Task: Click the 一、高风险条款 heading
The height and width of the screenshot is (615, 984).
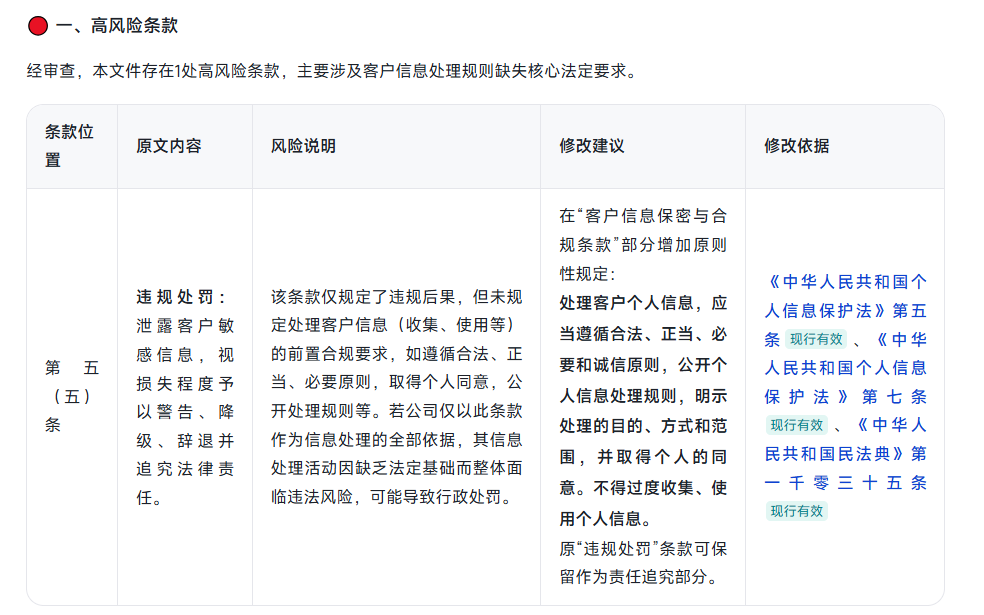Action: point(117,26)
